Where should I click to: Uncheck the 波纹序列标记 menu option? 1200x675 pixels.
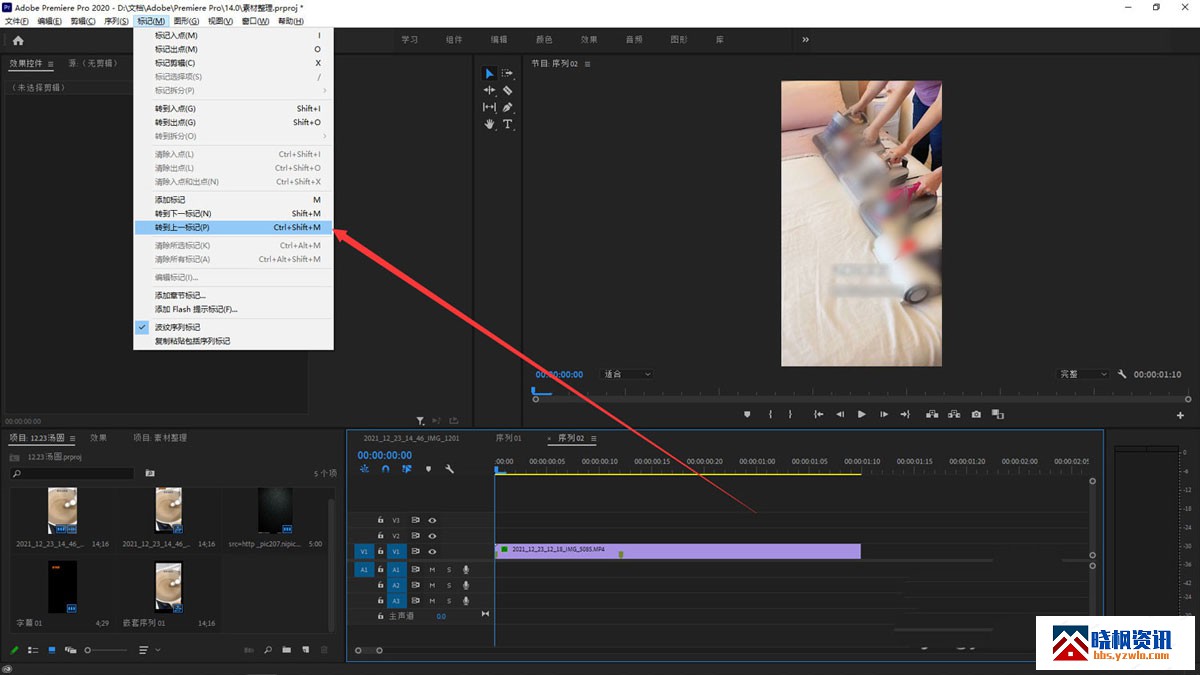[234, 327]
